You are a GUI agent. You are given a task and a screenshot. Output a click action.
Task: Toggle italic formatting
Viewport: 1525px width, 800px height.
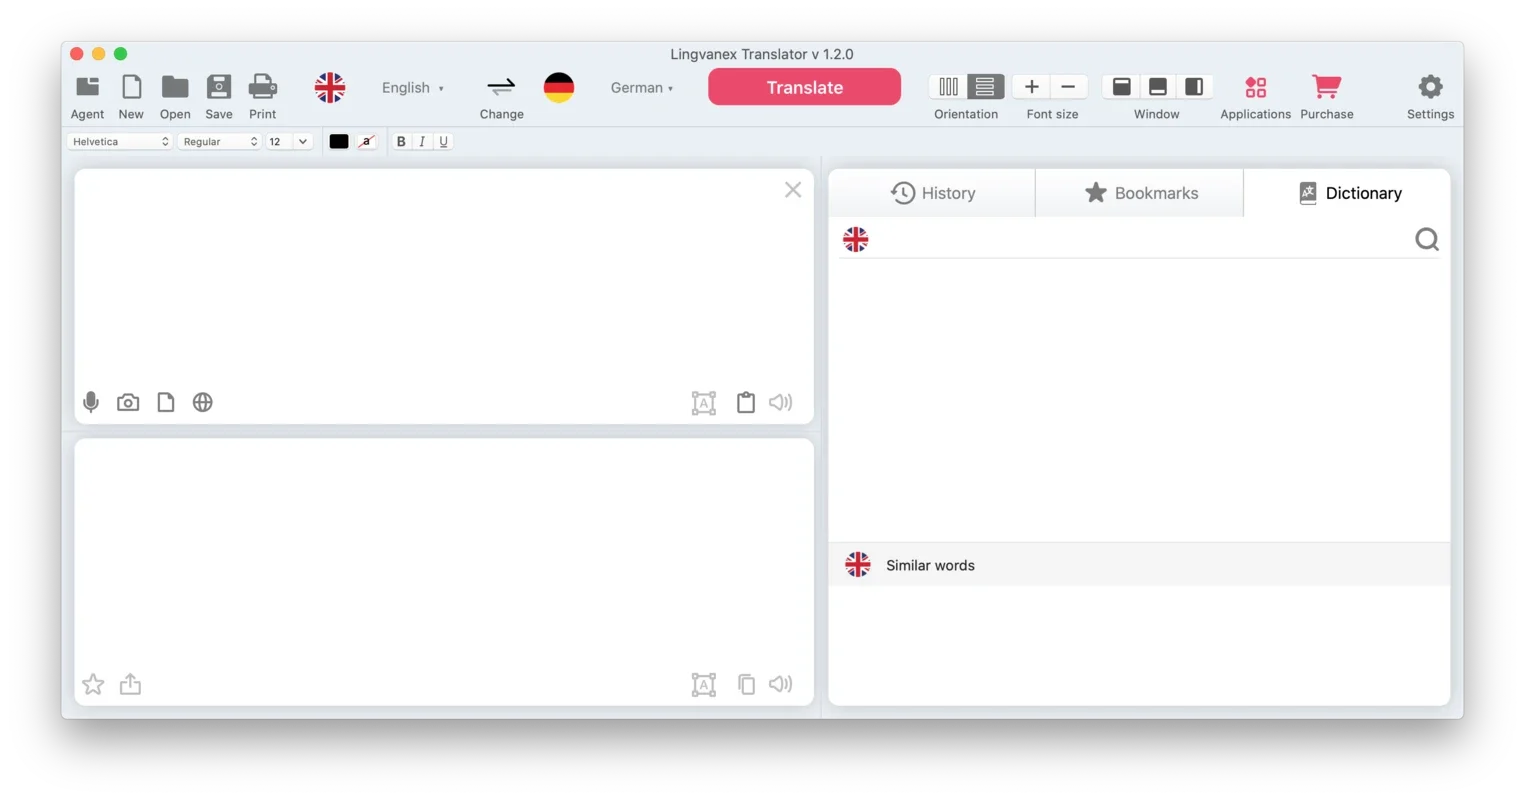point(422,142)
